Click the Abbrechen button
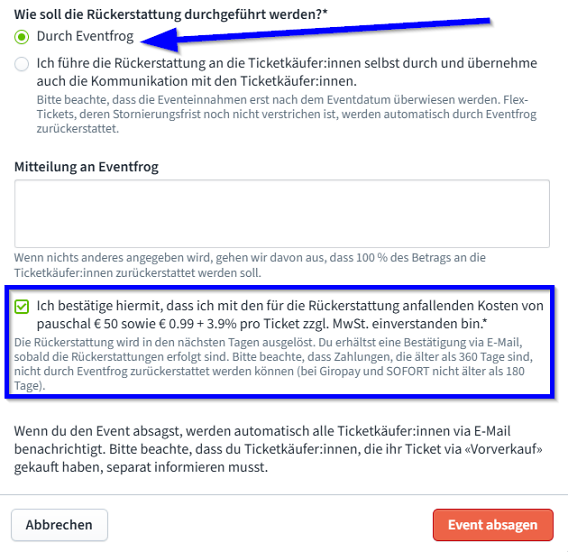568x552 pixels. [59, 524]
